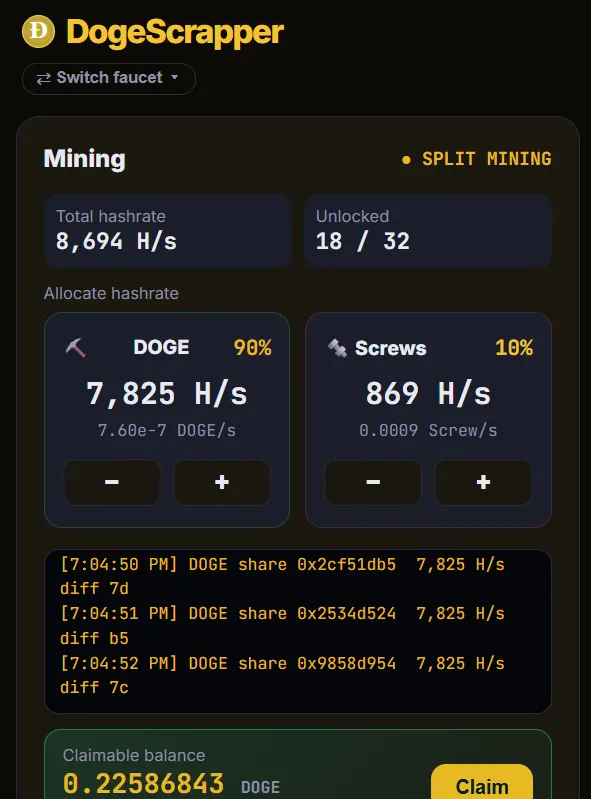Click the screw icon on Screws card
The width and height of the screenshot is (591, 799).
(x=337, y=348)
